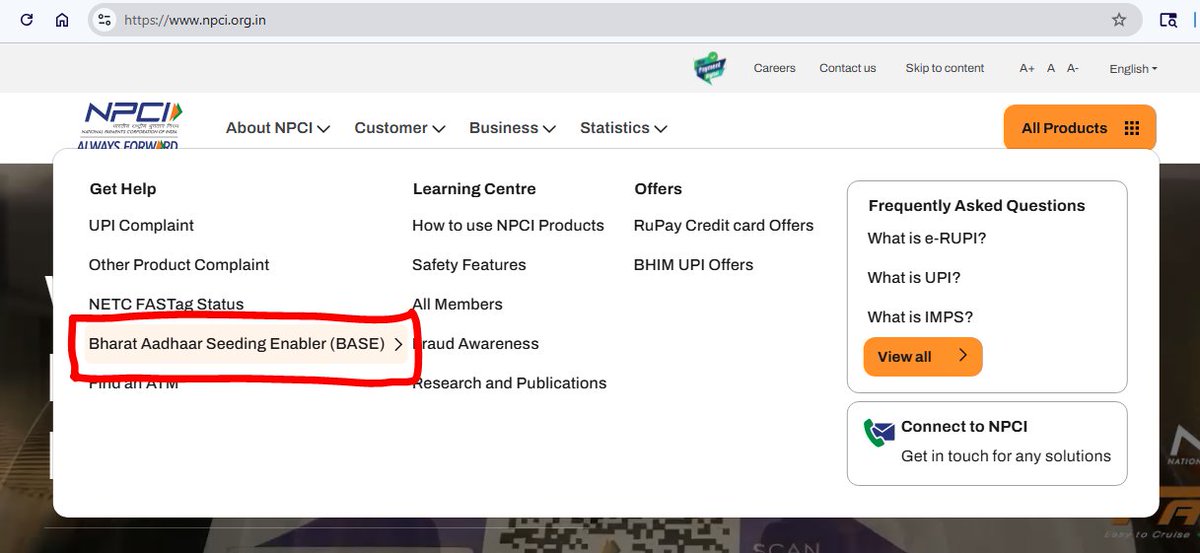The width and height of the screenshot is (1200, 553).
Task: Open UPI Complaint link
Action: pyautogui.click(x=141, y=226)
